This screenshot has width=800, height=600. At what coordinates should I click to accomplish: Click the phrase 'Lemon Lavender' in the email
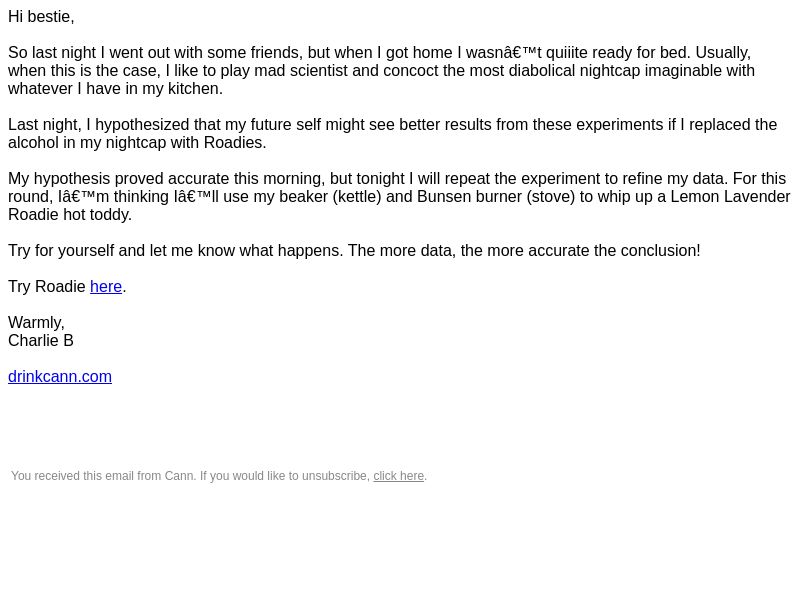coord(730,197)
